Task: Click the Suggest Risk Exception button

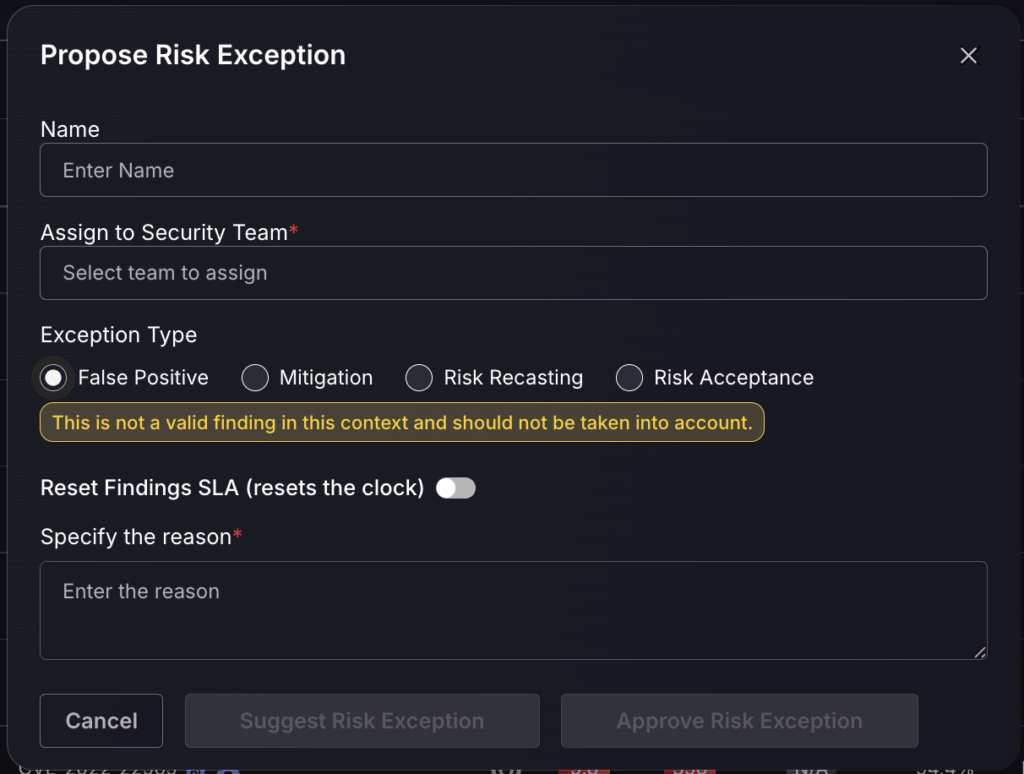Action: [x=362, y=721]
